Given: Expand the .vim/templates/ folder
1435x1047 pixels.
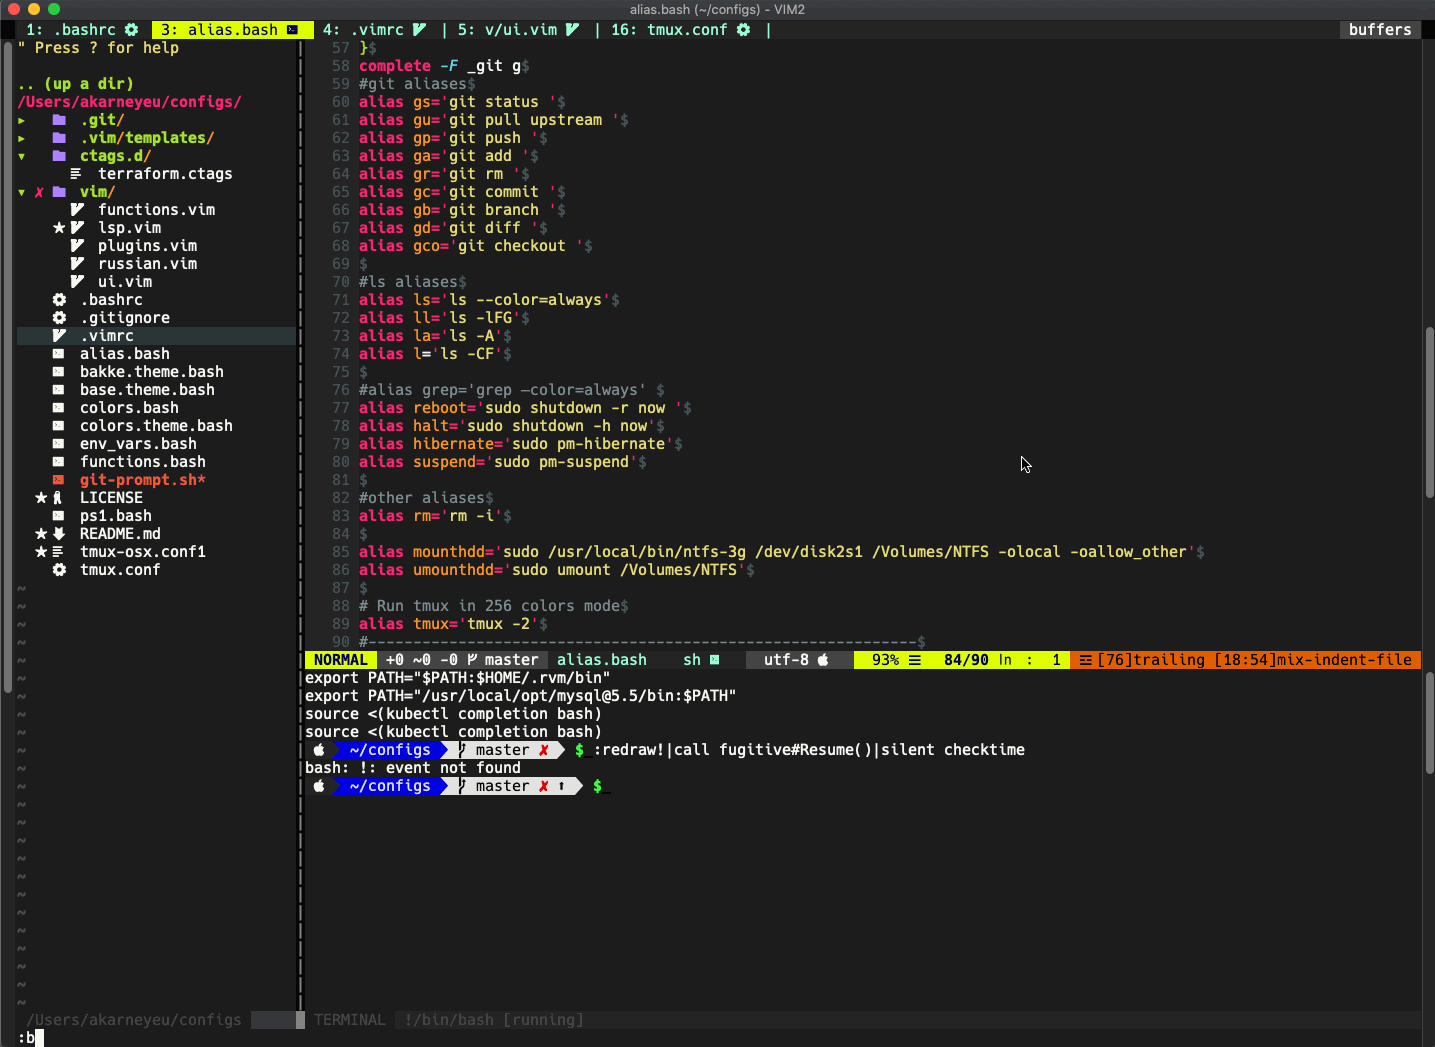Looking at the screenshot, I should point(21,137).
